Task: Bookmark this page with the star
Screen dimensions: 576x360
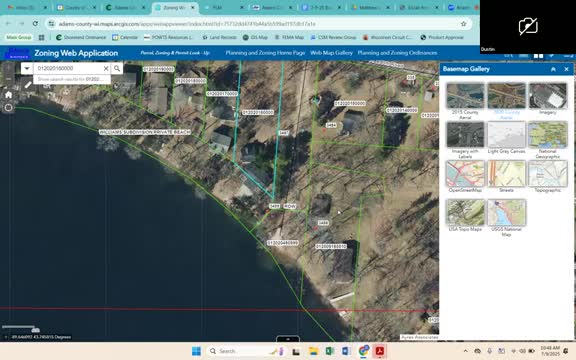Action: click(464, 24)
